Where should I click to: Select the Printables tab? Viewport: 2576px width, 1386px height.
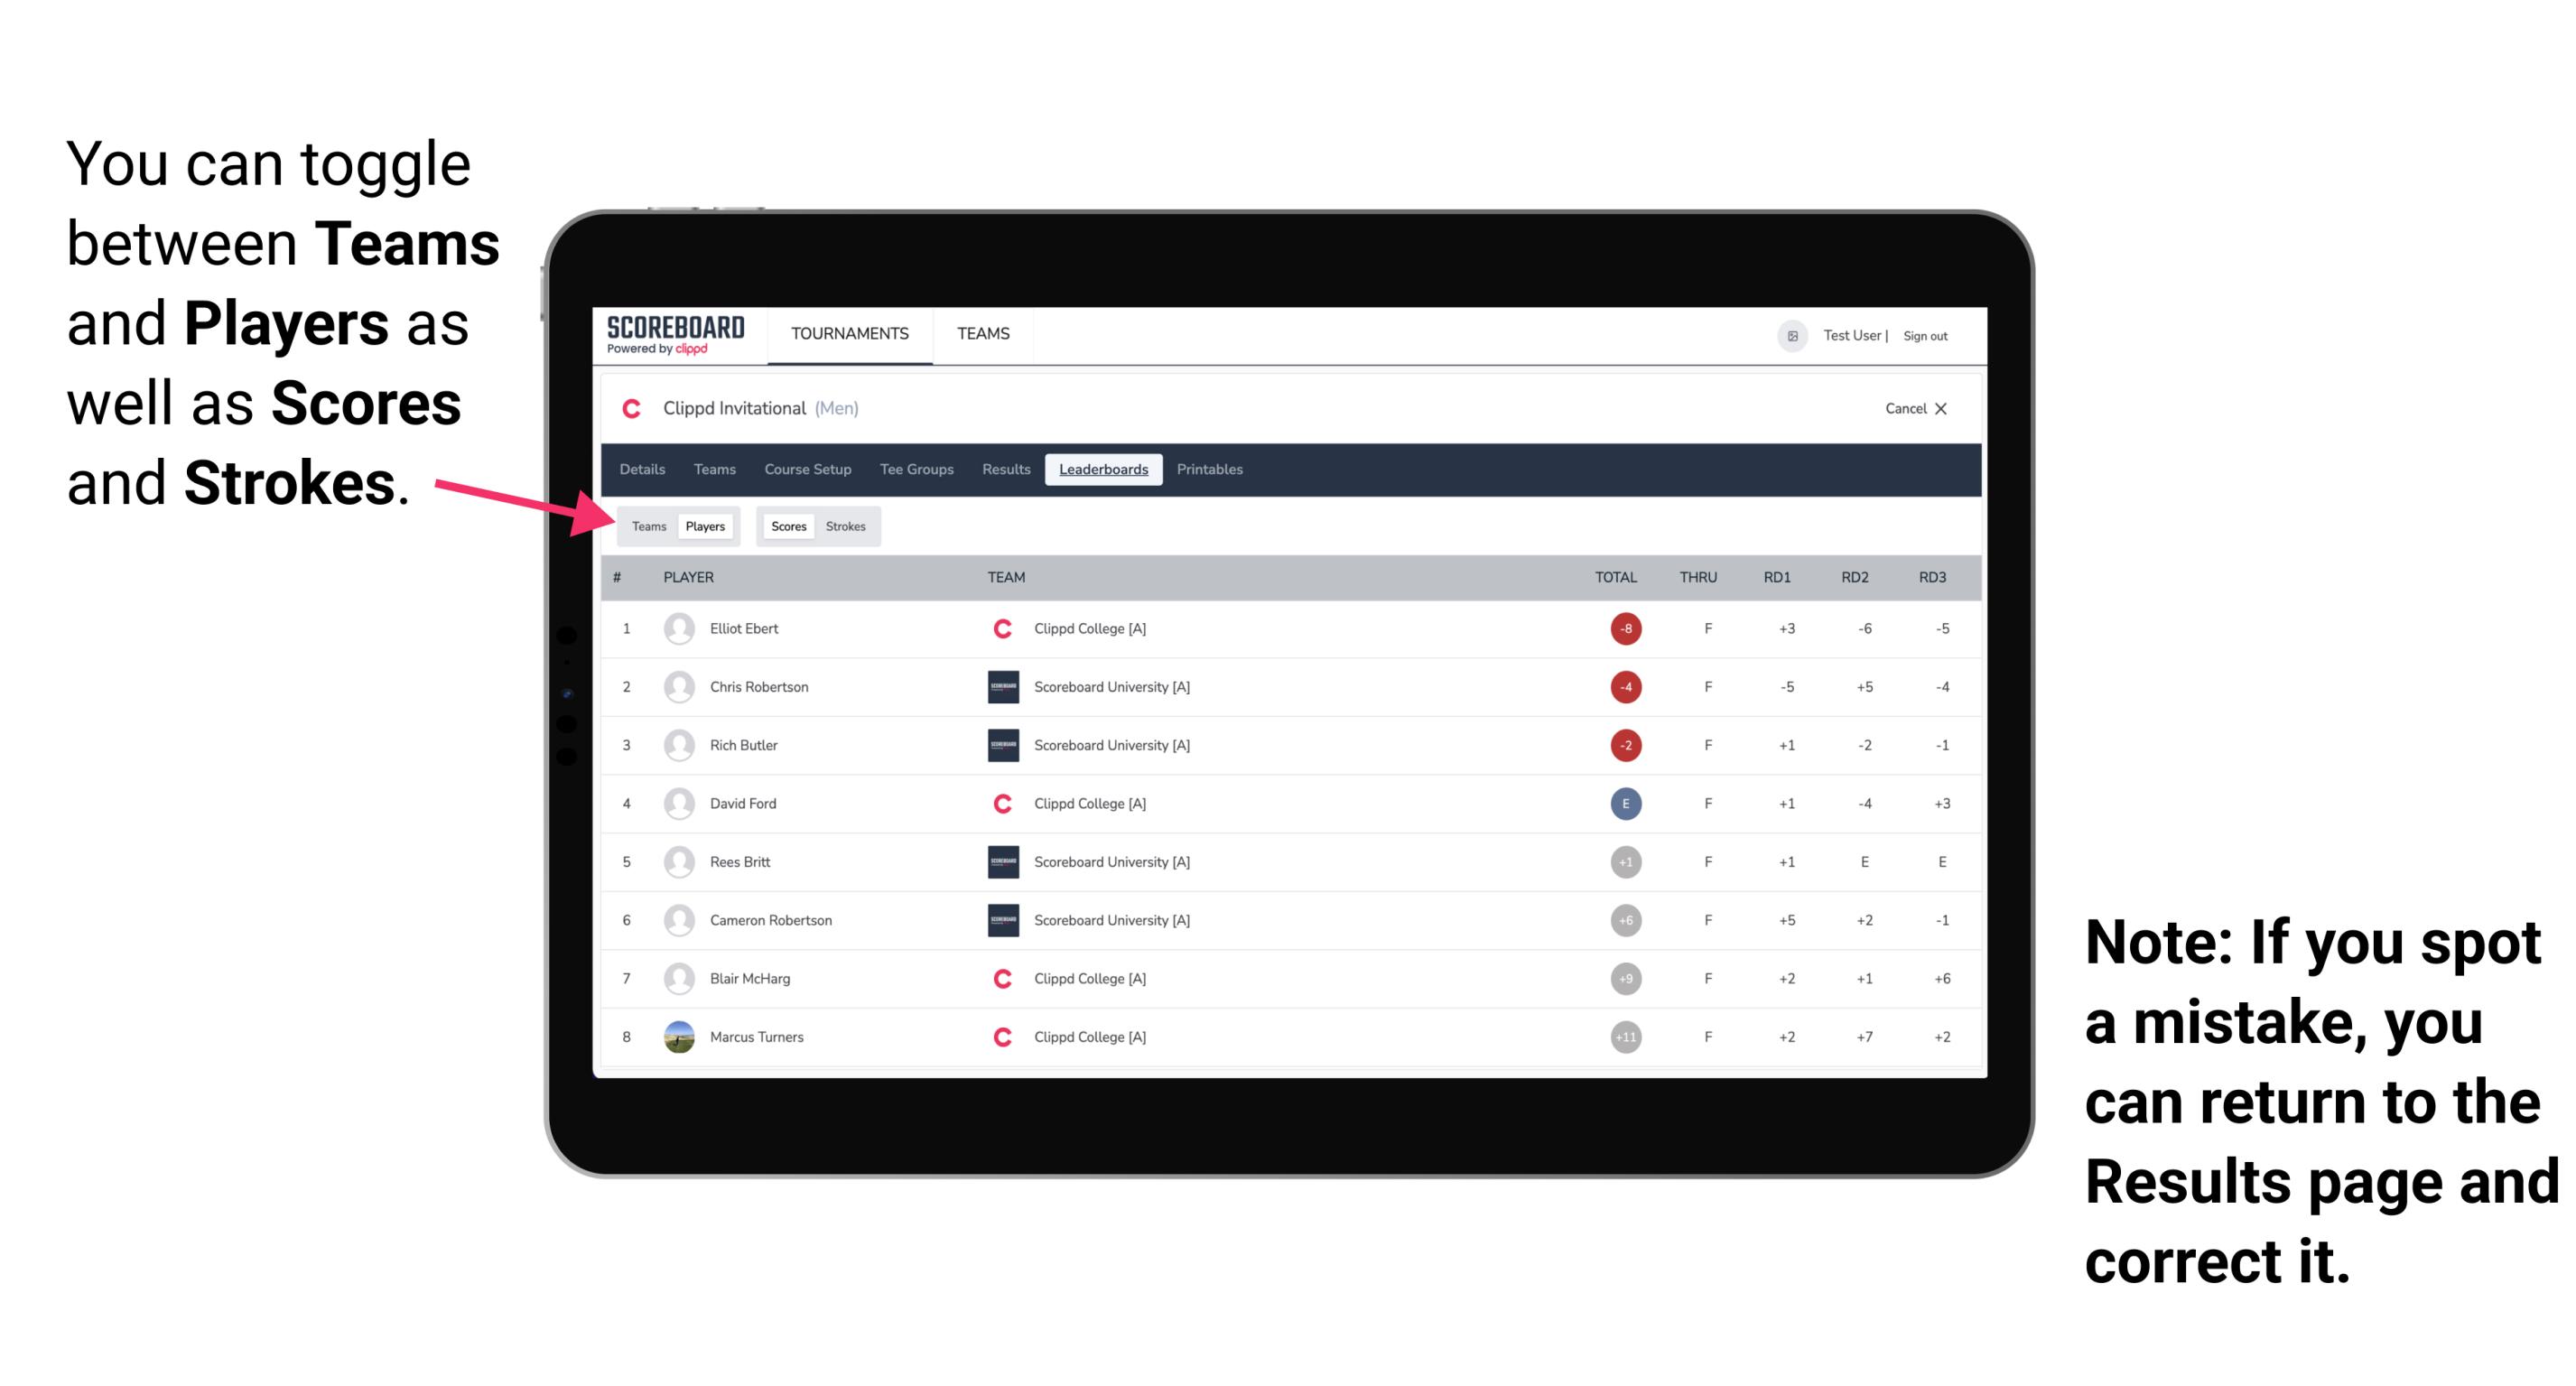[x=1211, y=470]
